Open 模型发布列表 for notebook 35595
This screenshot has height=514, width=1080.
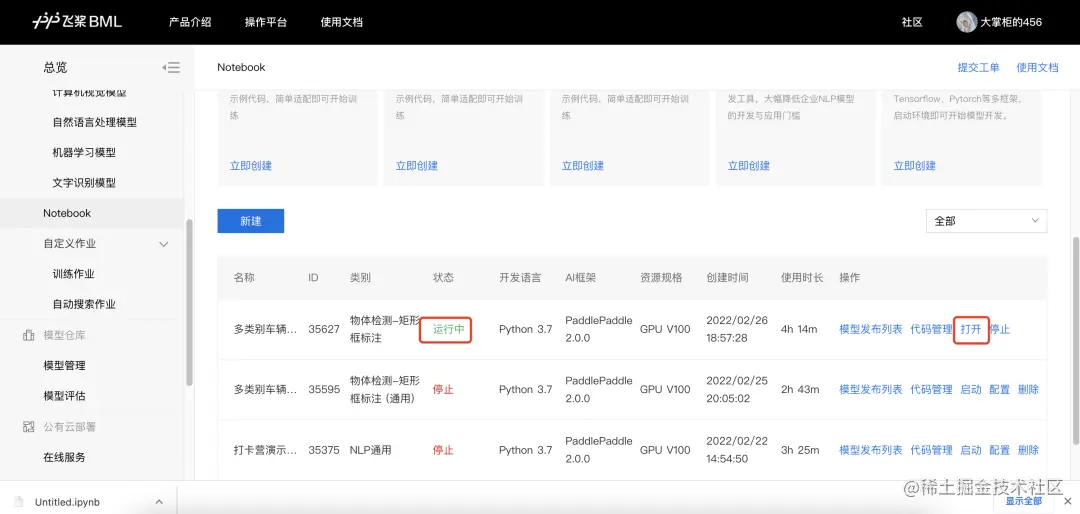pyautogui.click(x=871, y=390)
